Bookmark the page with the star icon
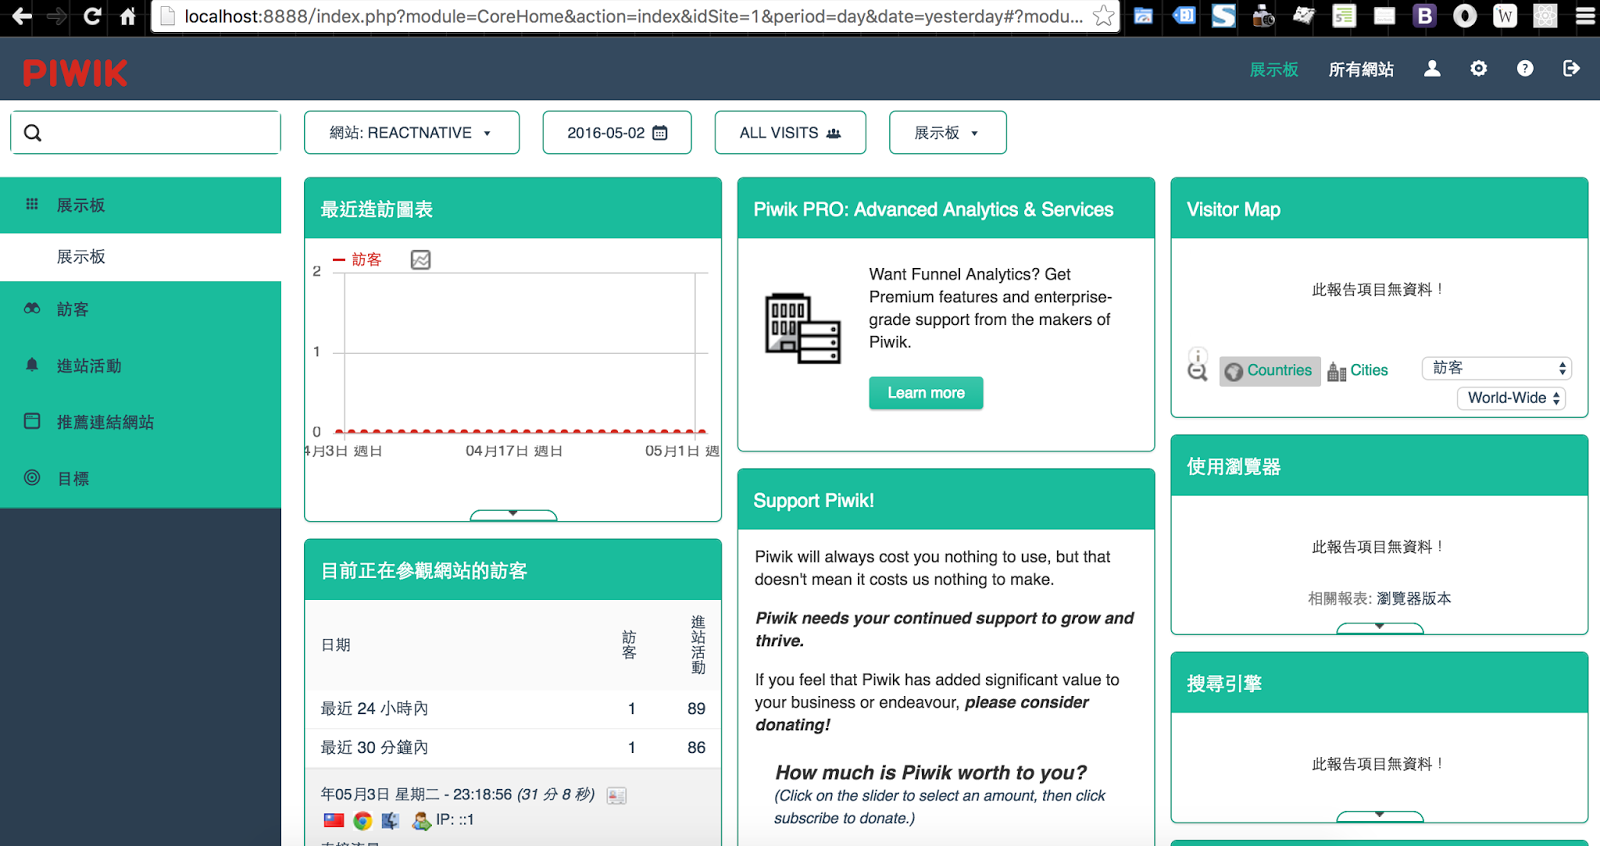This screenshot has width=1600, height=846. [1104, 16]
